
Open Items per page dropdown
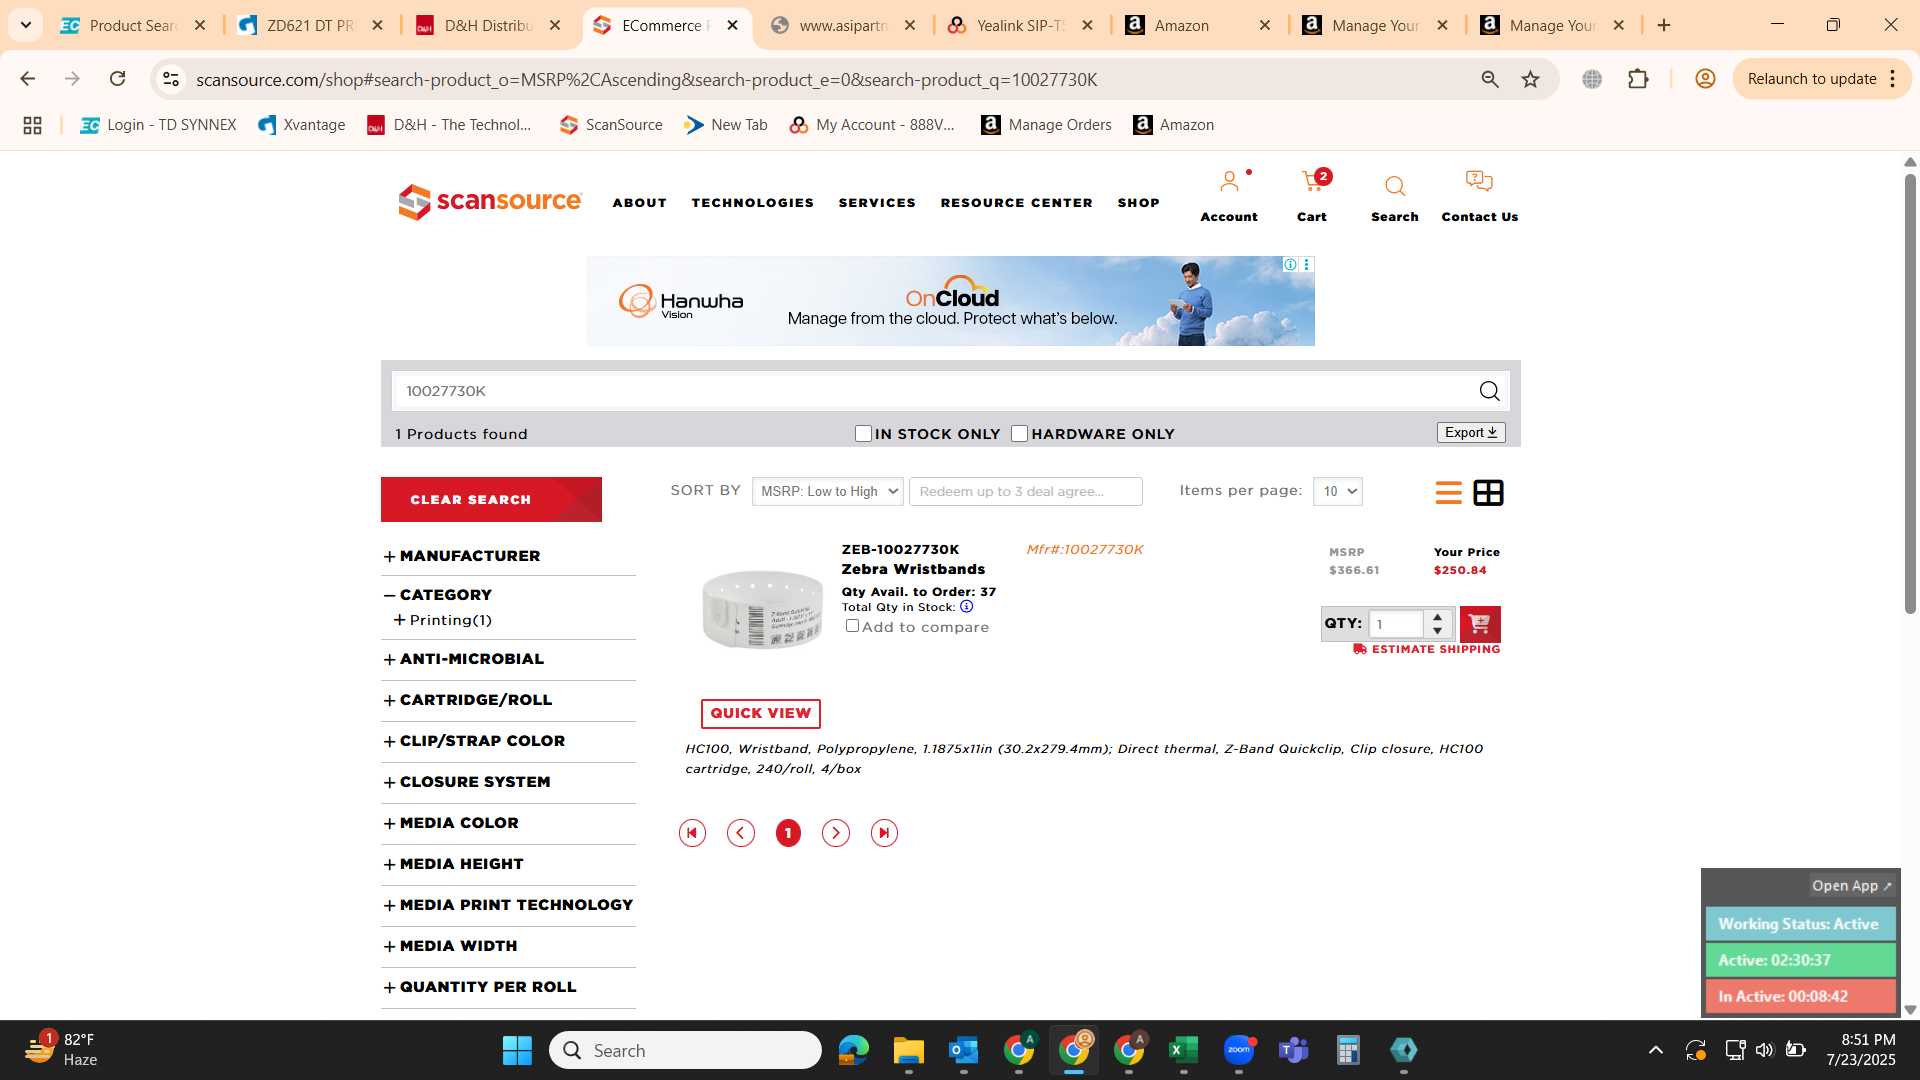click(1337, 491)
